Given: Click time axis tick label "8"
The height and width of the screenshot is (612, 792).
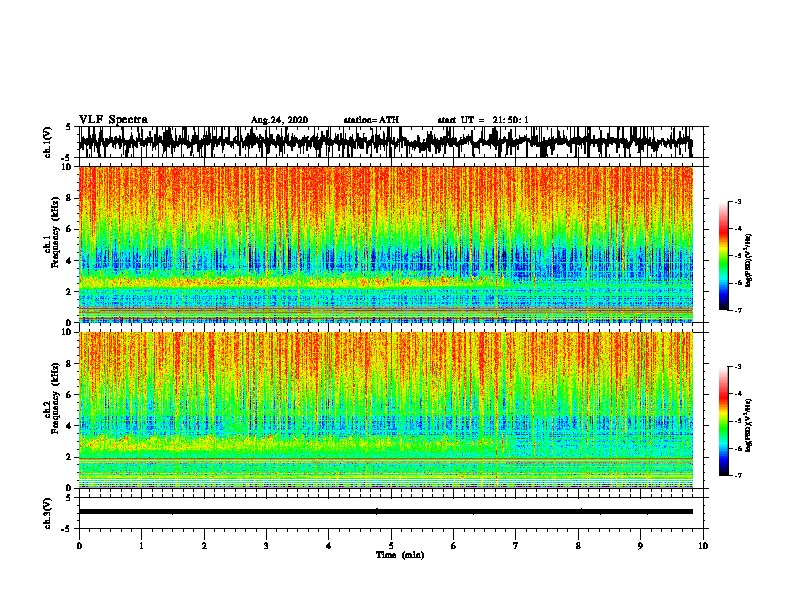Looking at the screenshot, I should coord(578,546).
